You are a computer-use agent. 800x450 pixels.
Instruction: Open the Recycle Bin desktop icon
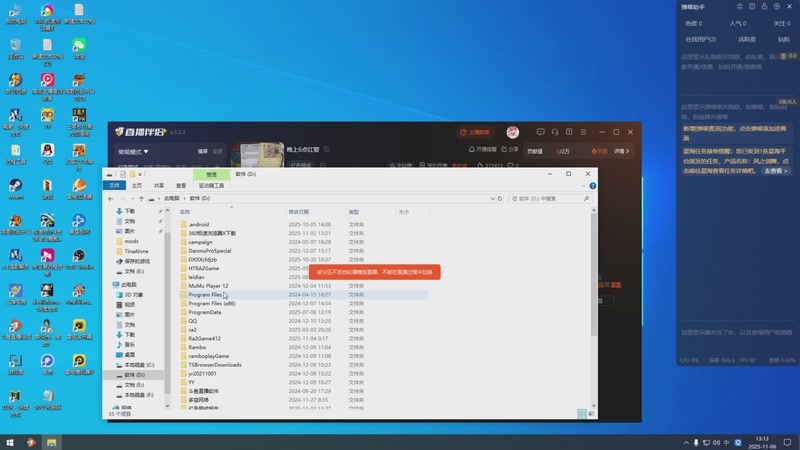click(x=15, y=48)
